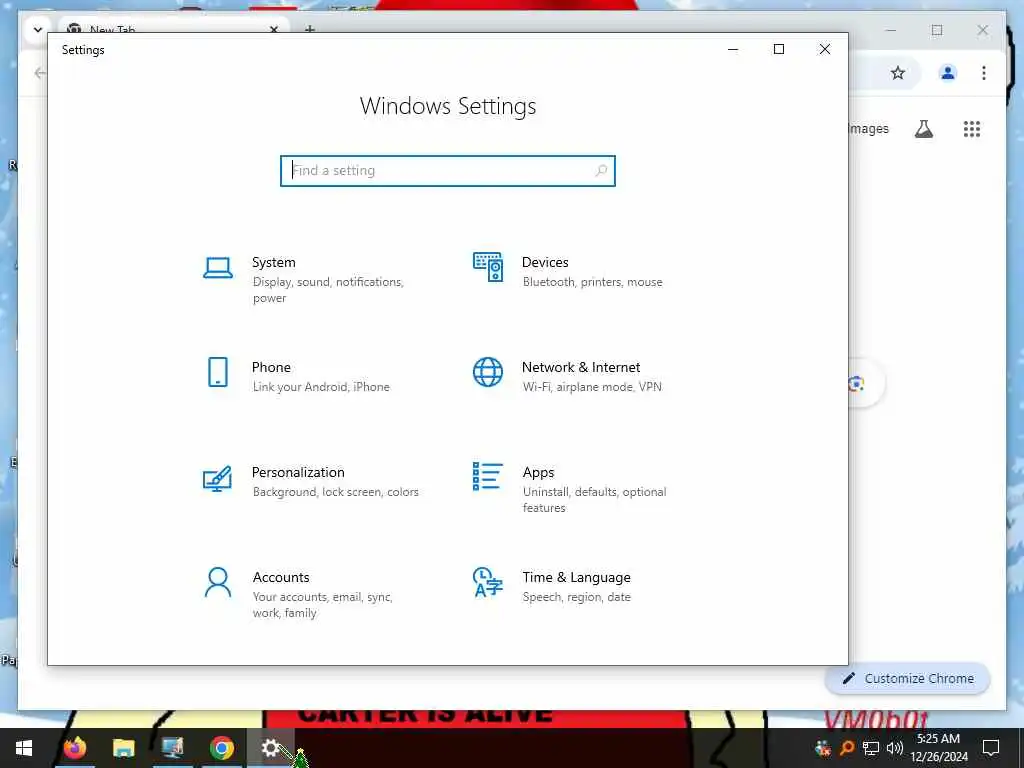
Task: Click 'Speech, region, date' description text
Action: click(x=577, y=597)
